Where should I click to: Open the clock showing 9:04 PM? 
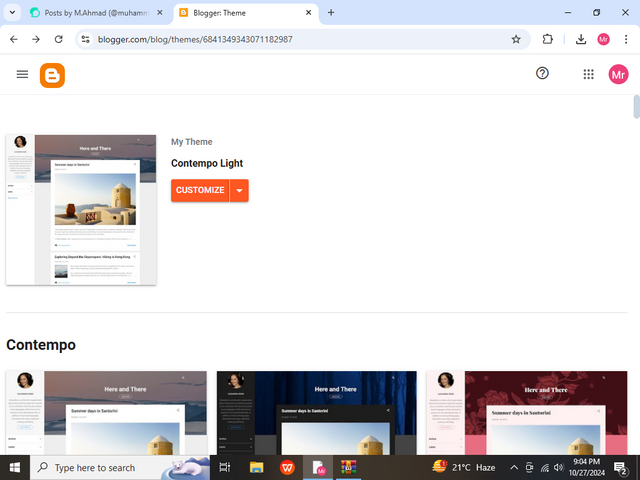(x=587, y=467)
